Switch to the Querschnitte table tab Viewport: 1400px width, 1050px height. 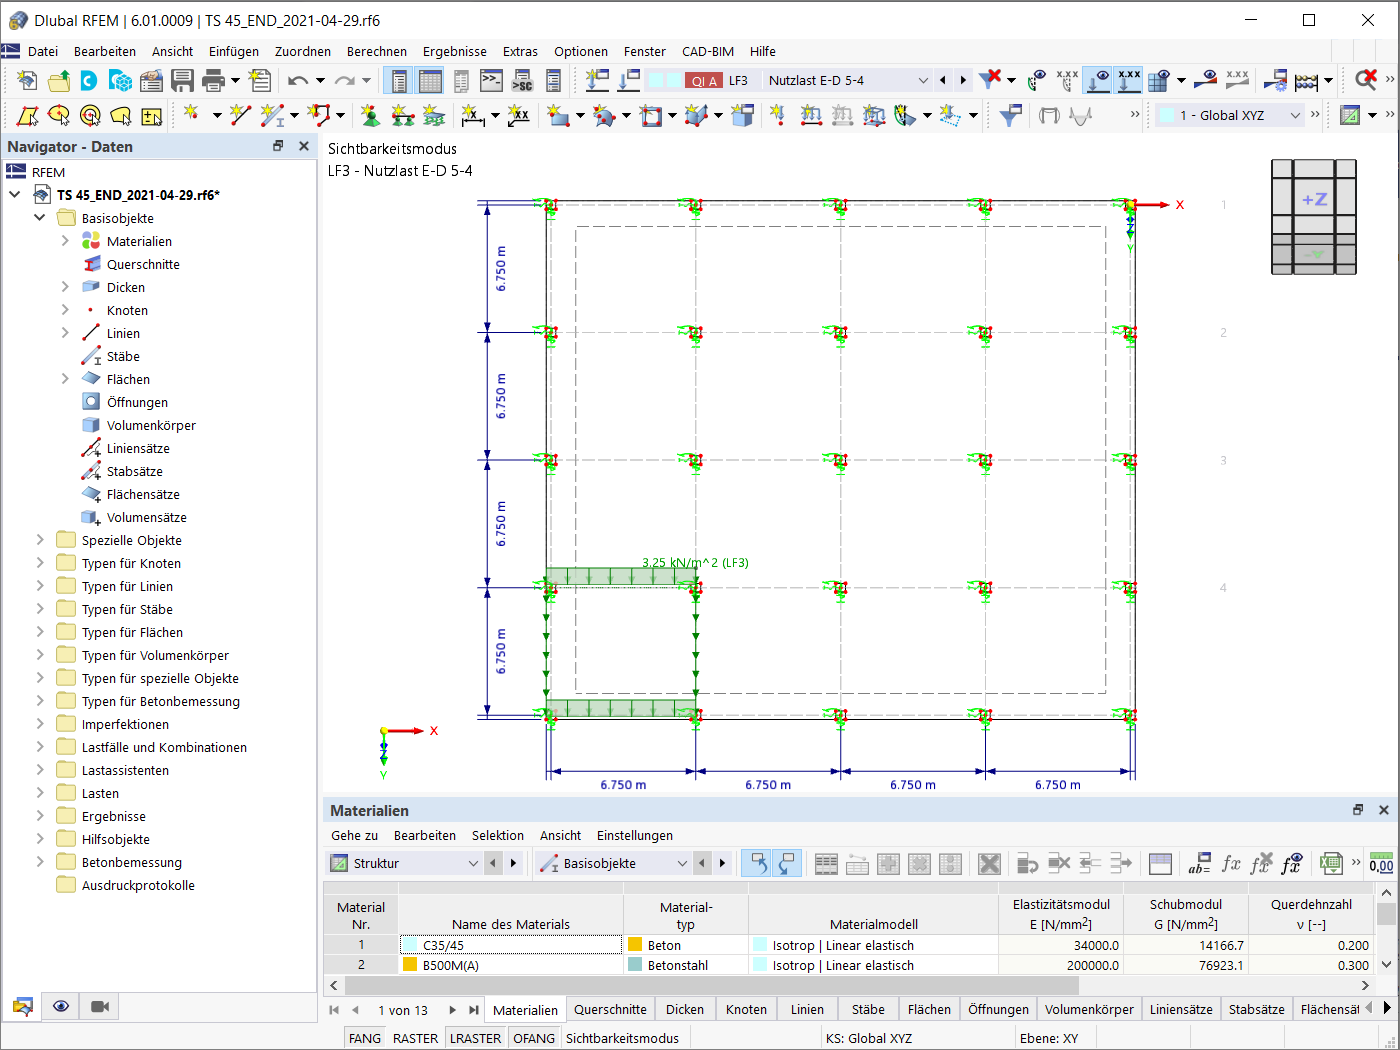[x=610, y=1009]
